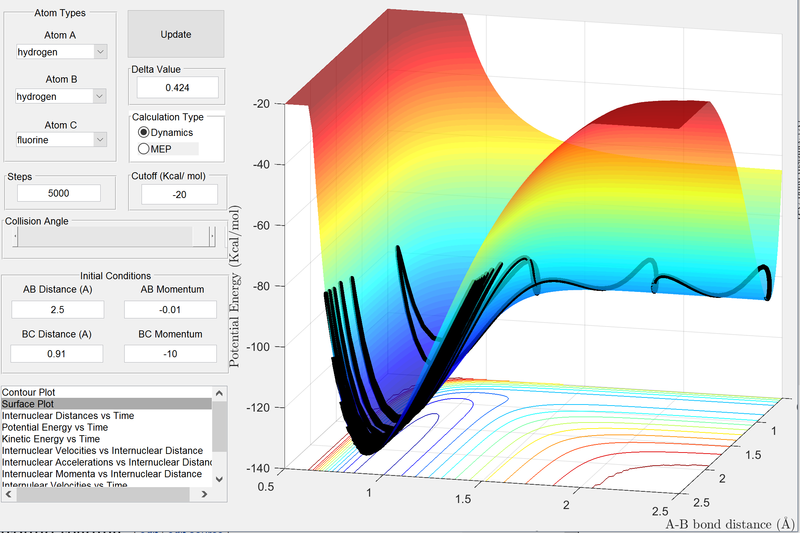Click the Potential Energy axis label

click(234, 286)
